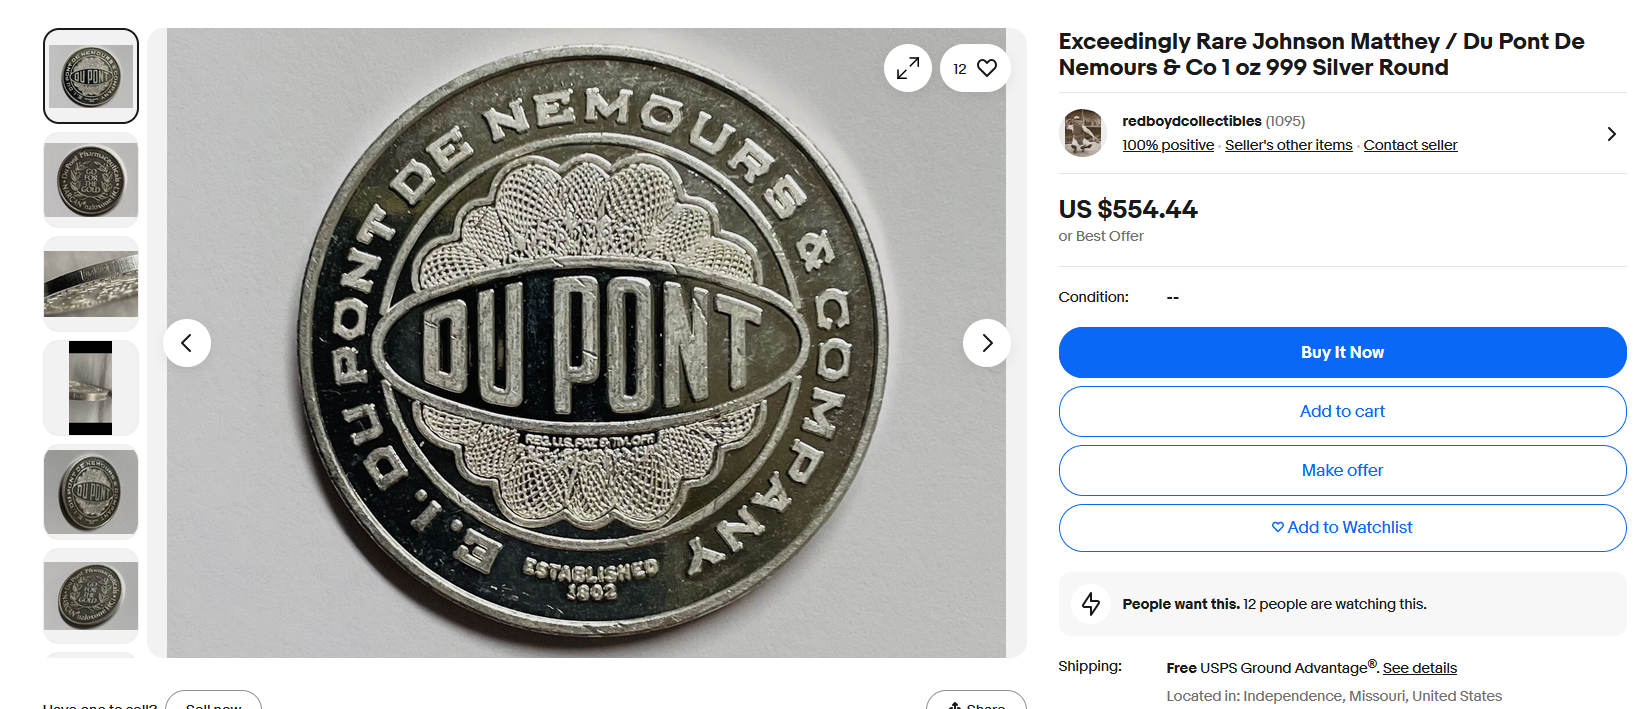Open Seller's other items link
1637x709 pixels.
click(x=1288, y=145)
